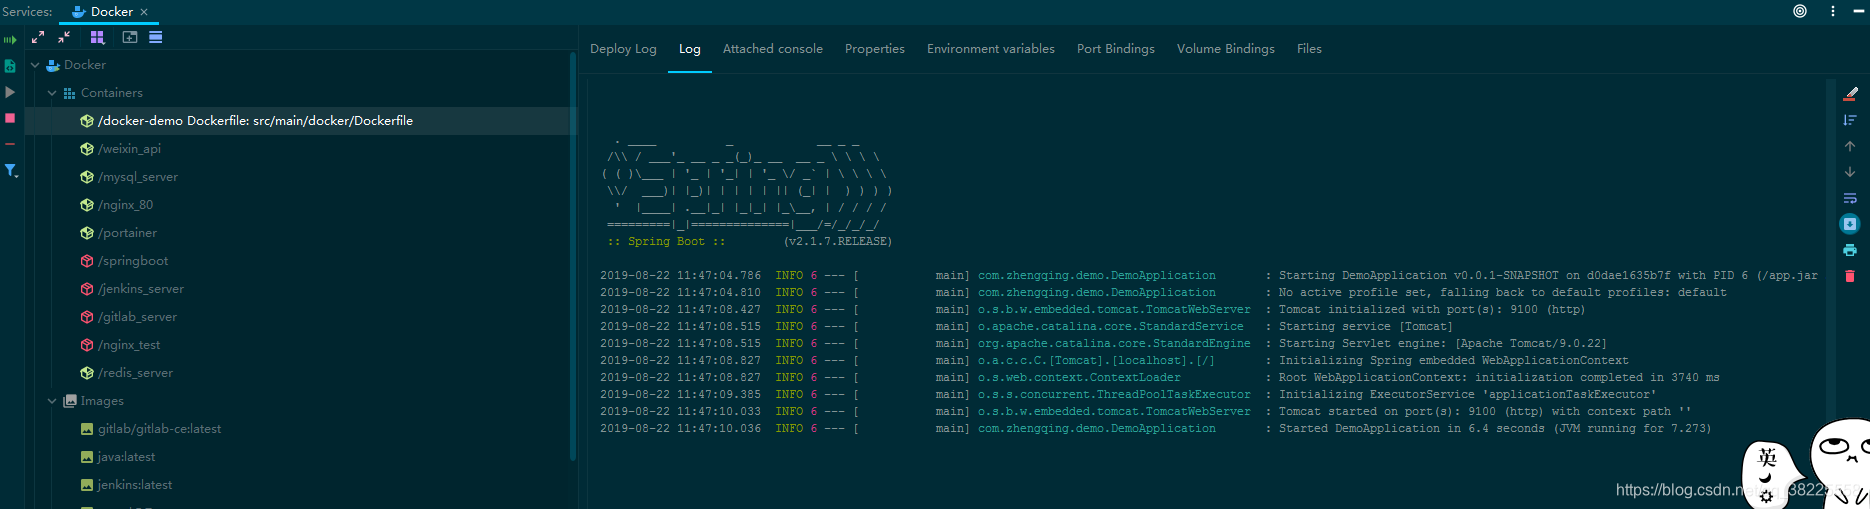Open the Attached console tab
This screenshot has width=1870, height=509.
coord(773,49)
